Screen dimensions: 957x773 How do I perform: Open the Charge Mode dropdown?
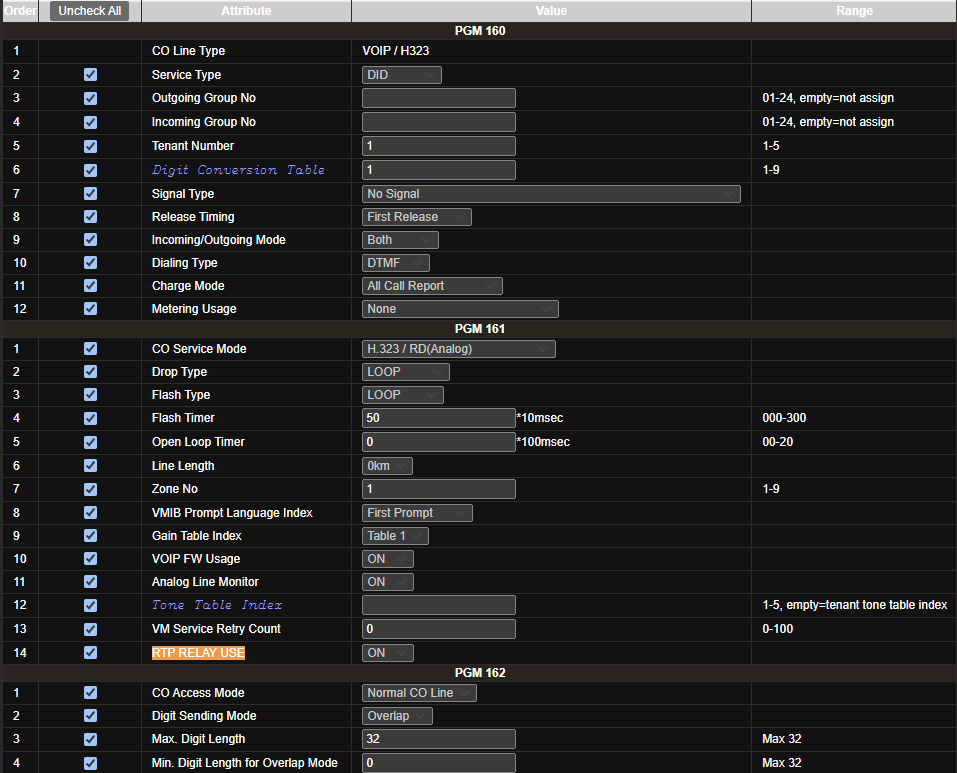(432, 286)
